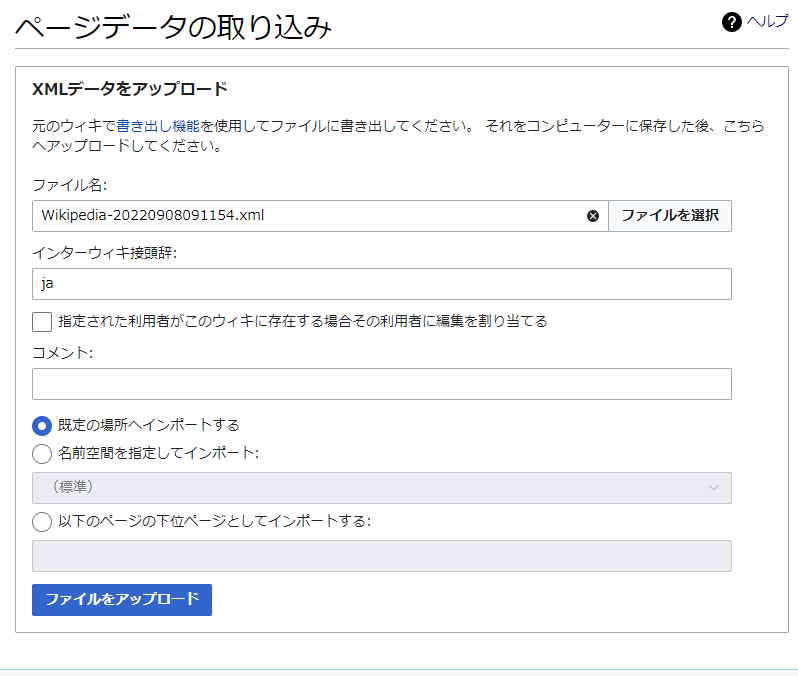
Task: Click into the コメント text box
Action: click(381, 384)
